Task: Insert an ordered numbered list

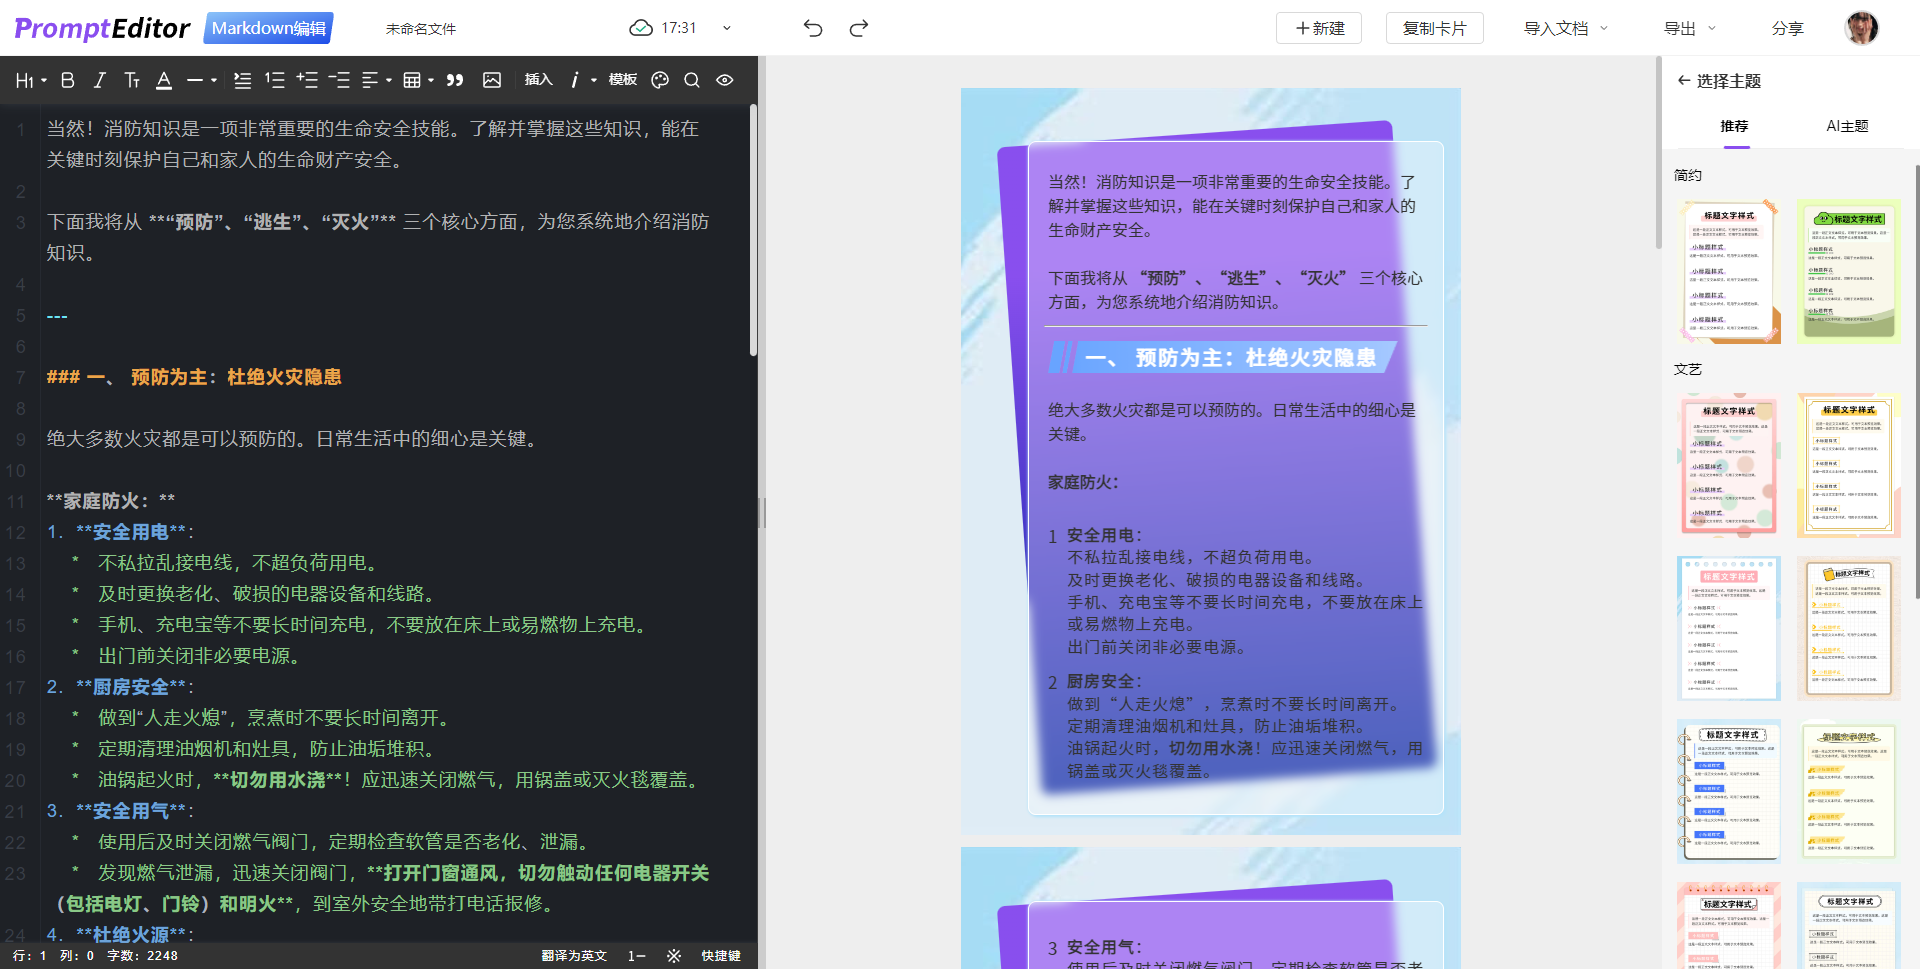Action: coord(275,80)
